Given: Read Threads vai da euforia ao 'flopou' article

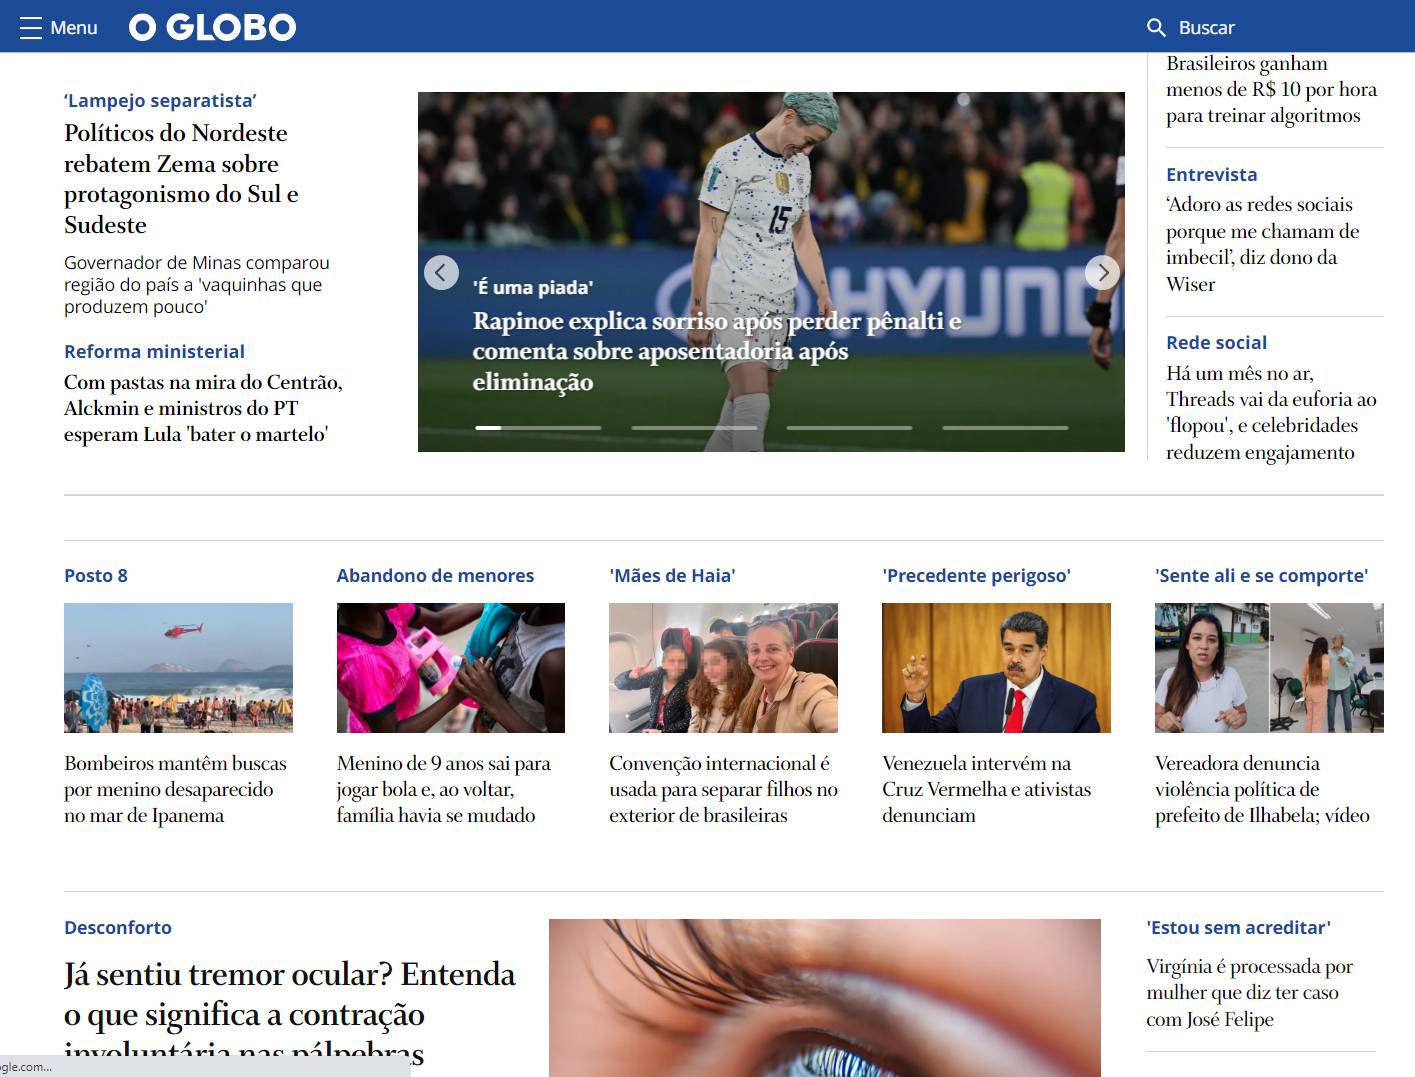Looking at the screenshot, I should [x=1271, y=412].
